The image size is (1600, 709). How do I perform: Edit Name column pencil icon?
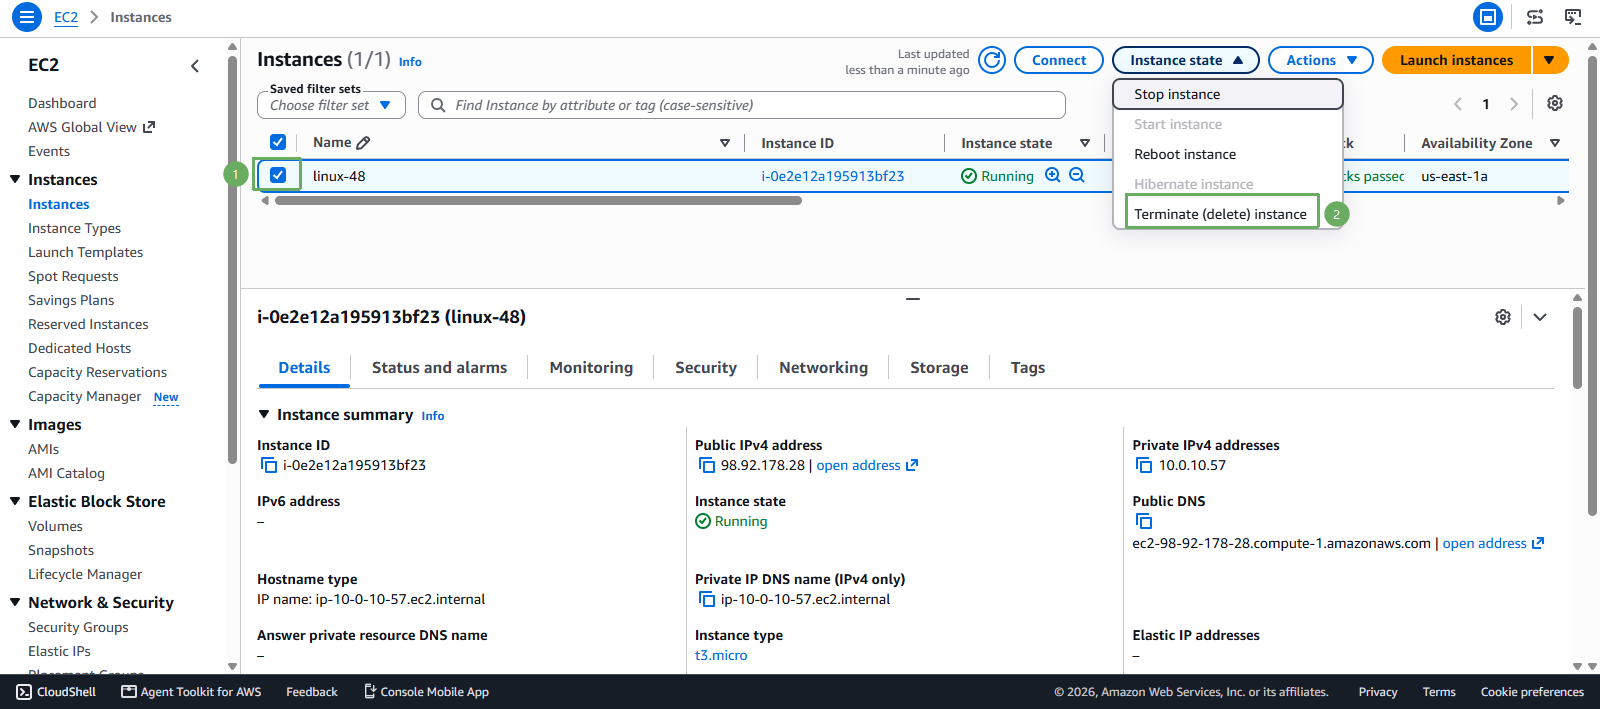tap(363, 143)
